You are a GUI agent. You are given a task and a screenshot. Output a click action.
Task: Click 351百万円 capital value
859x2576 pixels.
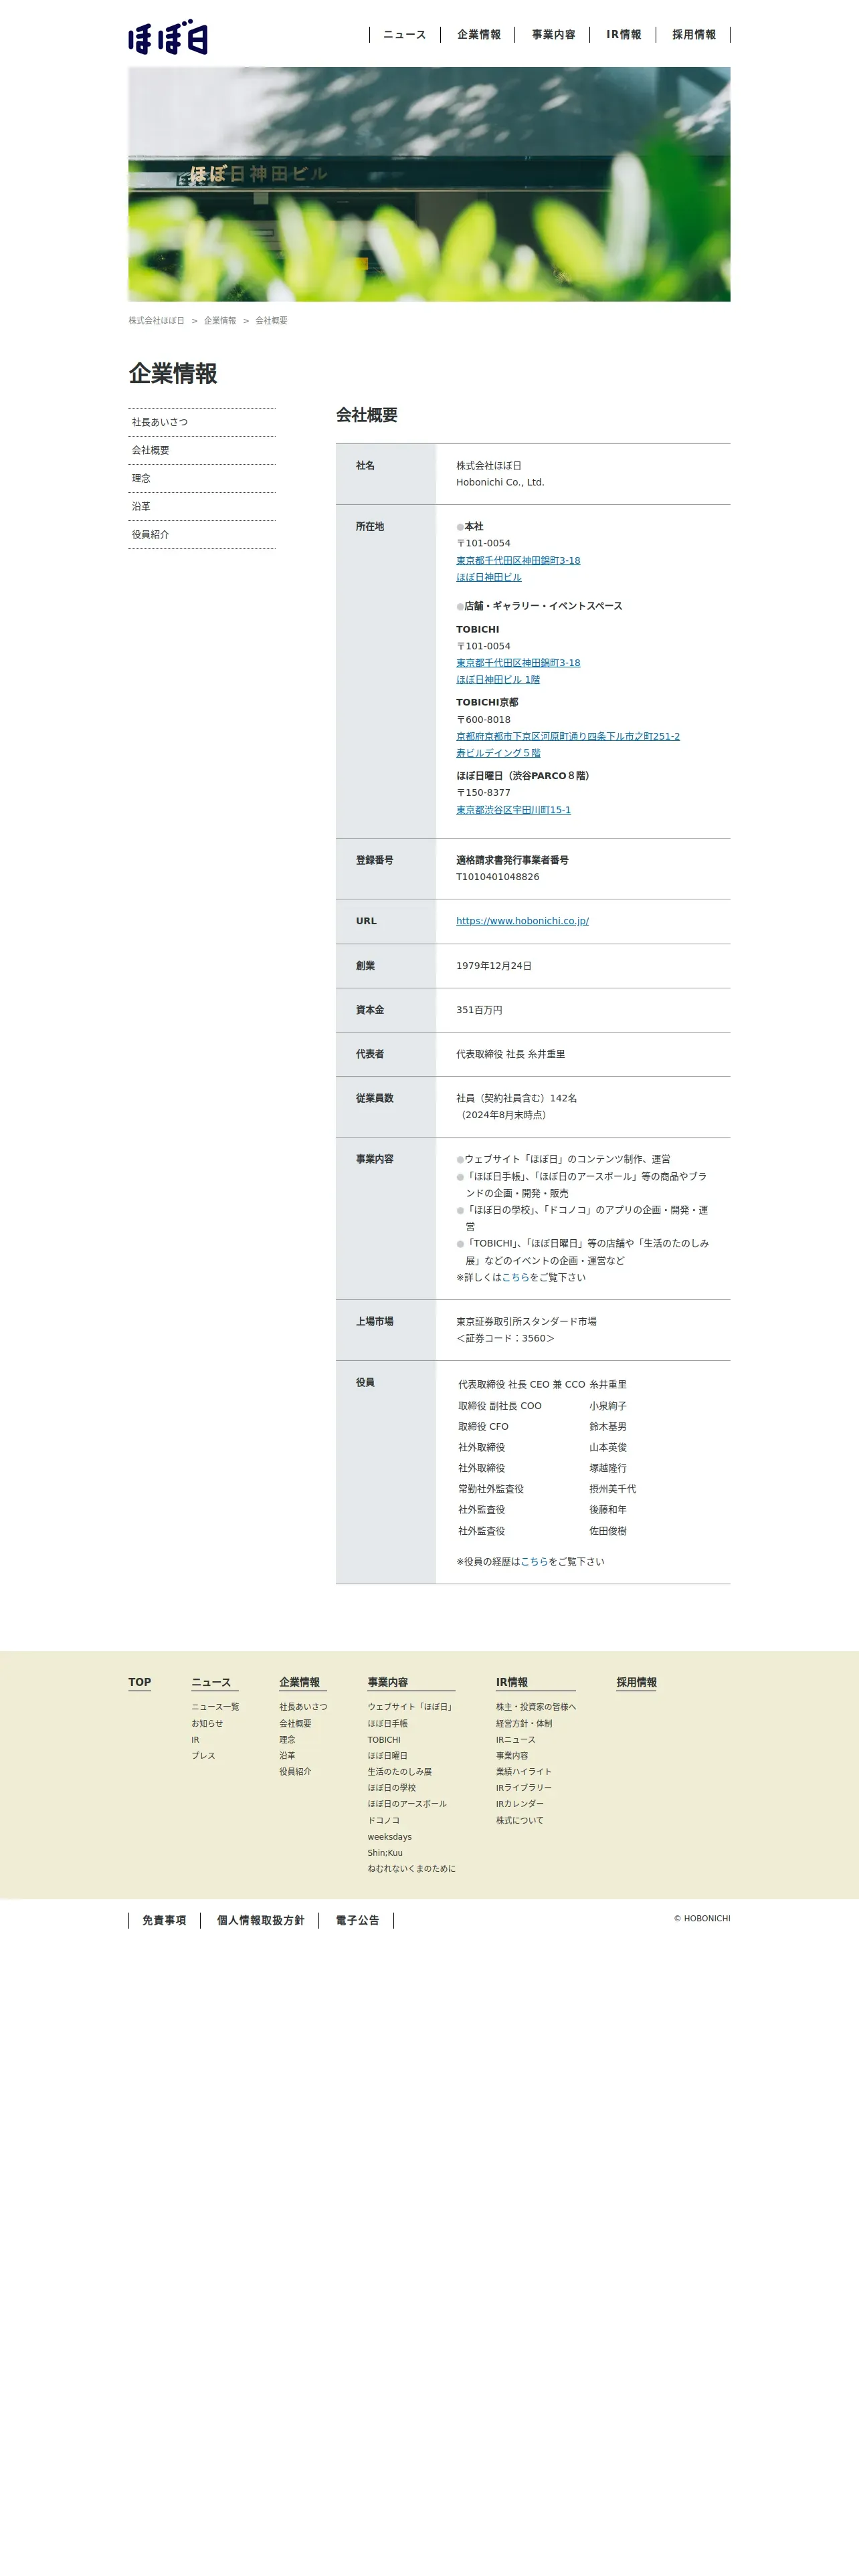click(479, 1010)
